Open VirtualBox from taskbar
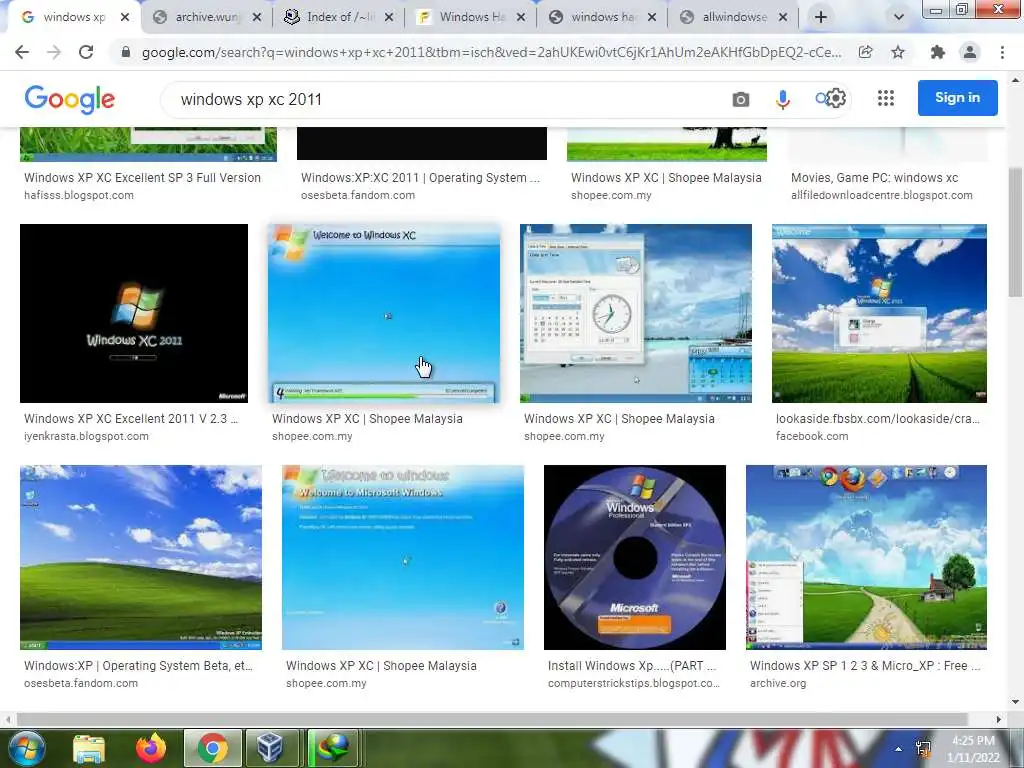The height and width of the screenshot is (768, 1024). pos(270,748)
